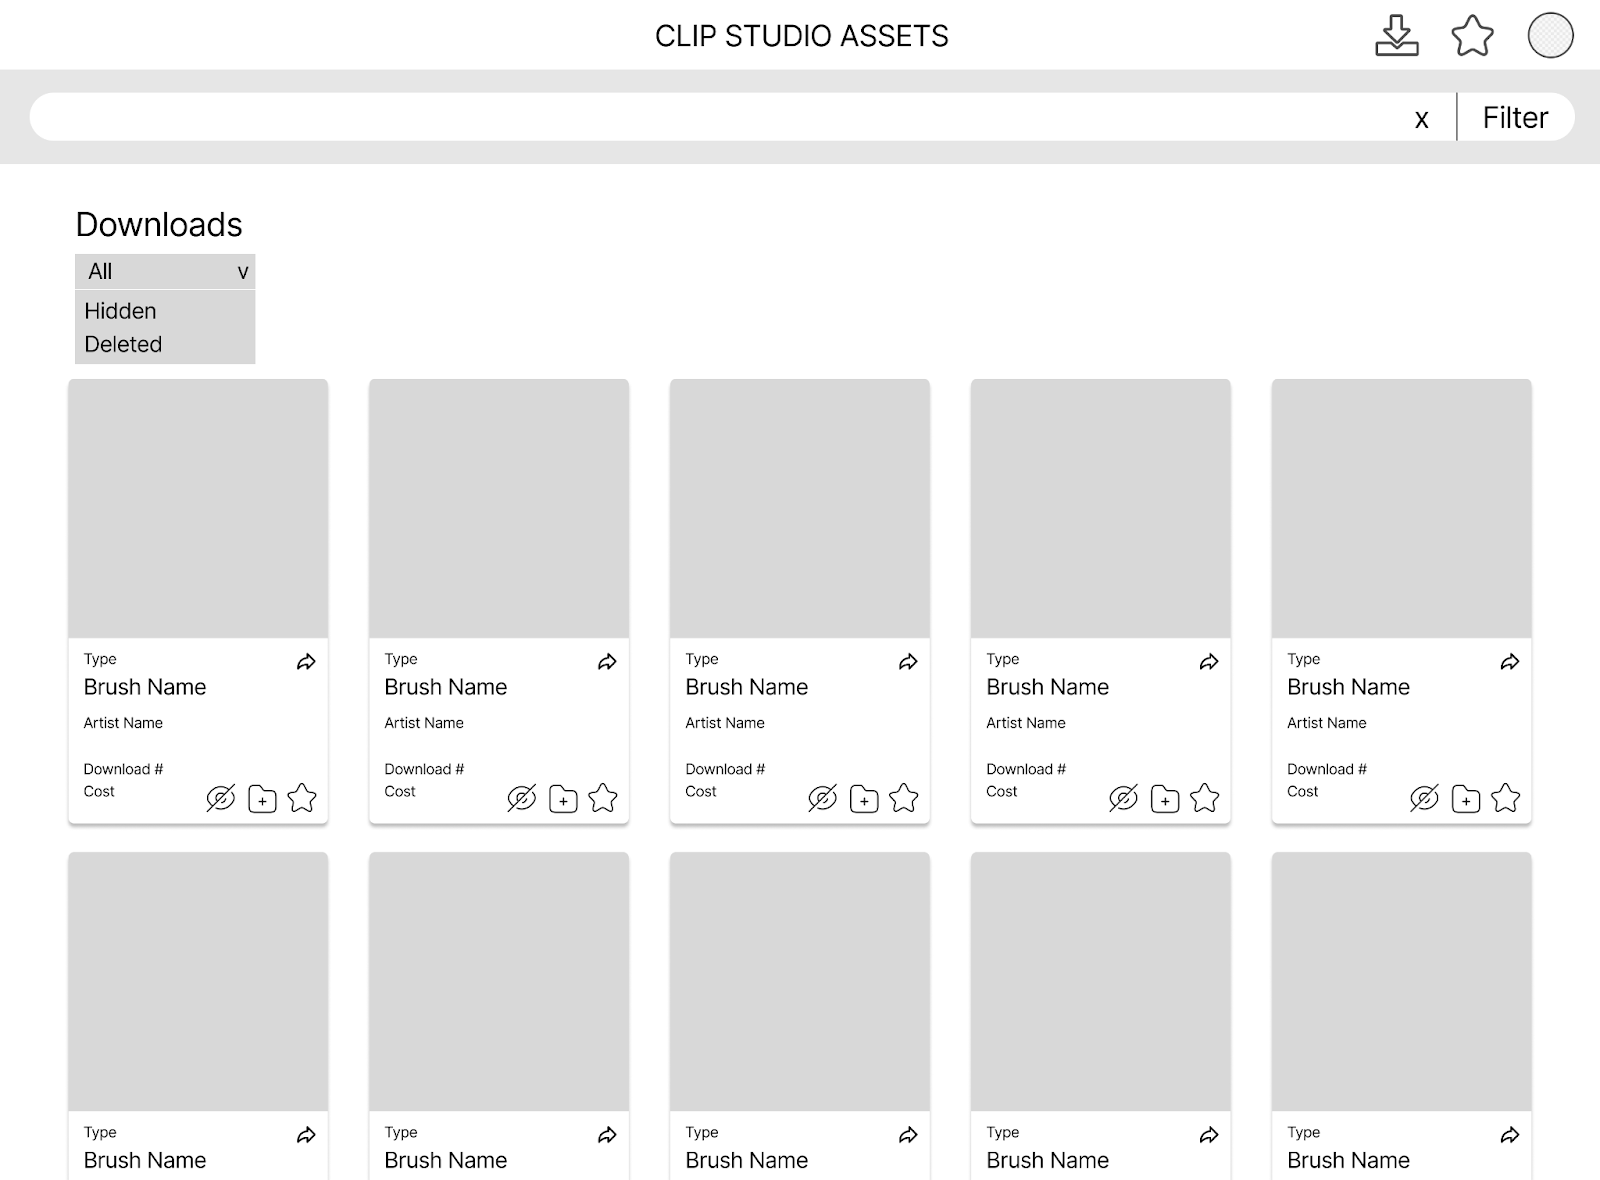This screenshot has height=1180, width=1600.
Task: Favorite the first top-row card with its star
Action: [302, 798]
